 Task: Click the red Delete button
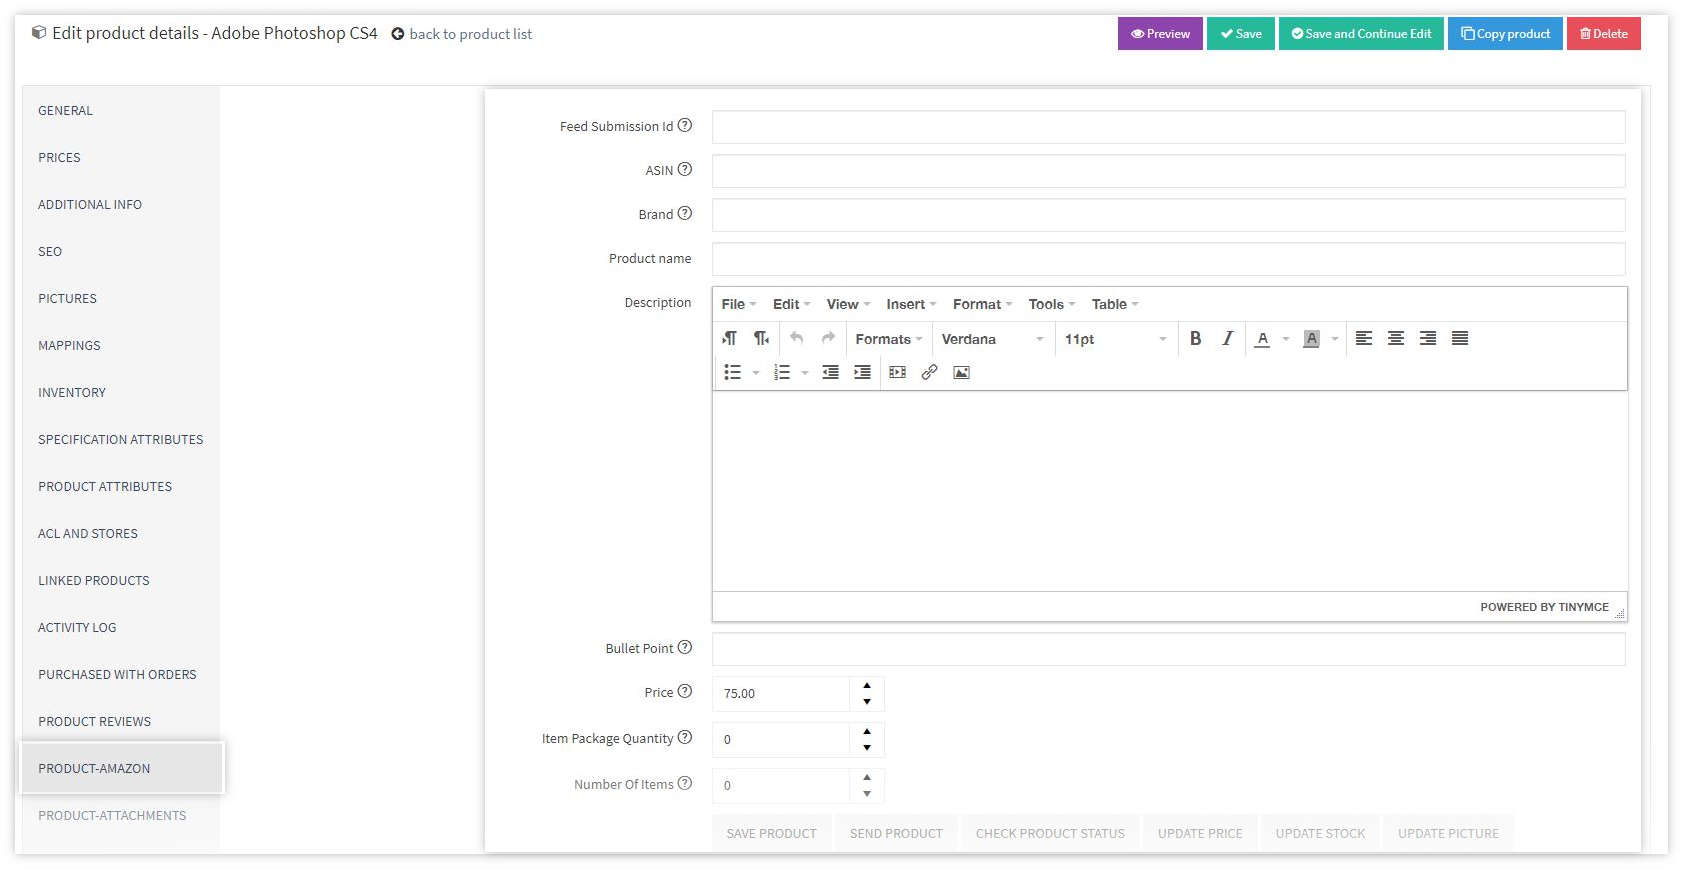1603,33
